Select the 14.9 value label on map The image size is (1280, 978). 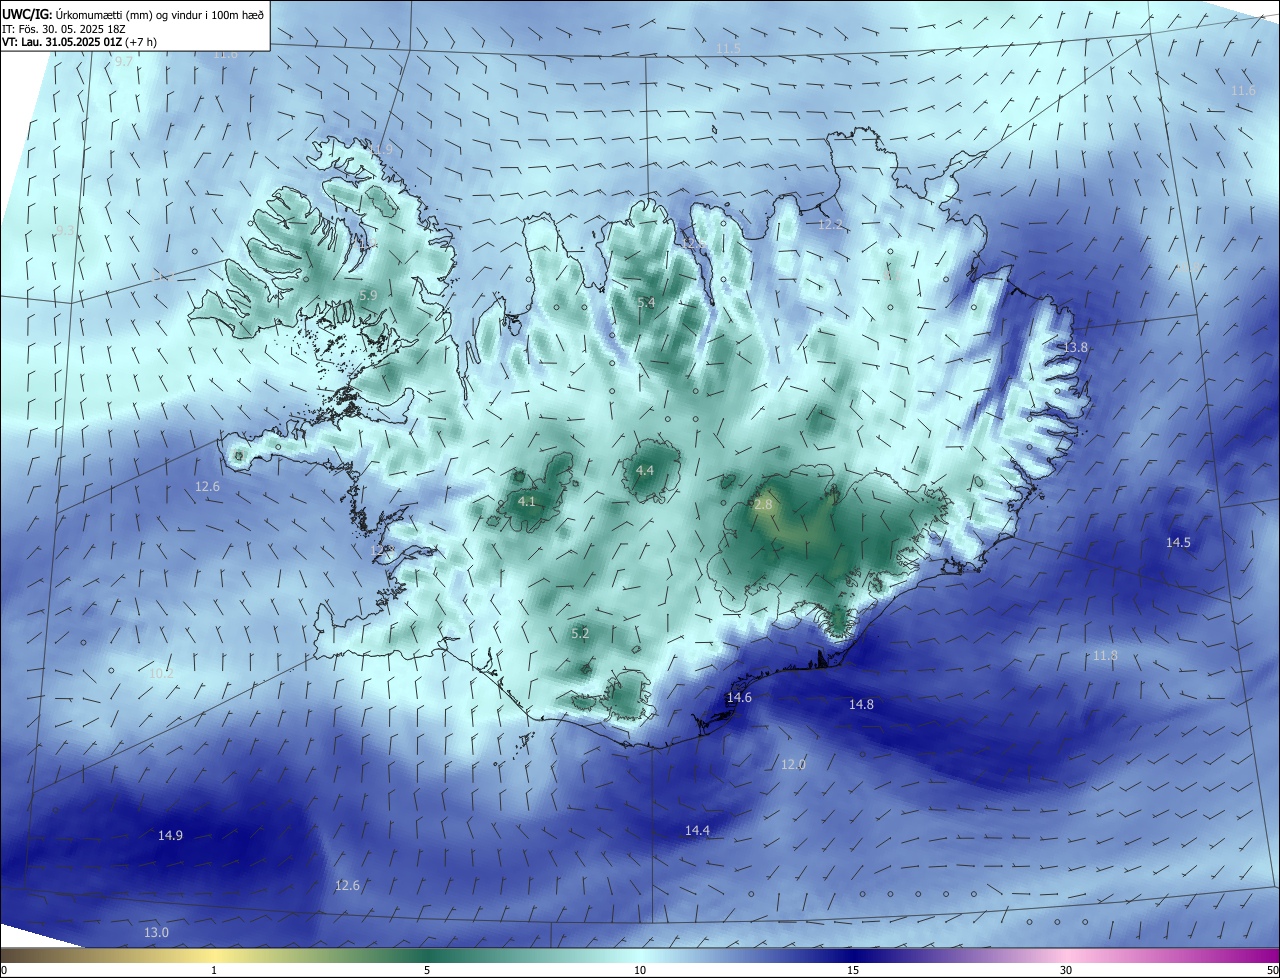170,835
